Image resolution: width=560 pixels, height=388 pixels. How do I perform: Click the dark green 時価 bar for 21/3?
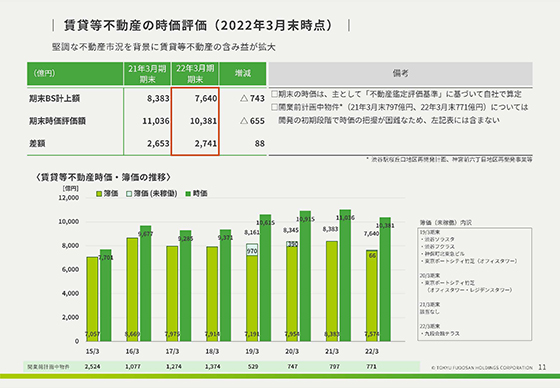pyautogui.click(x=345, y=275)
